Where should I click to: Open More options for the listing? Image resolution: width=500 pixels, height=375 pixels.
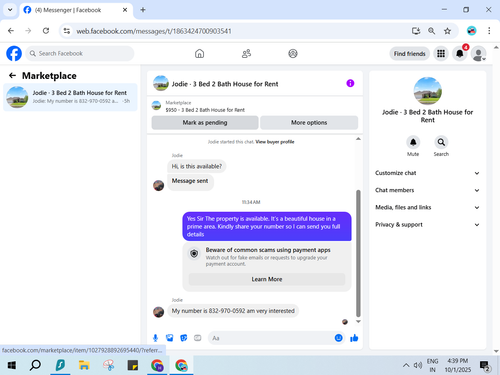[x=309, y=123]
